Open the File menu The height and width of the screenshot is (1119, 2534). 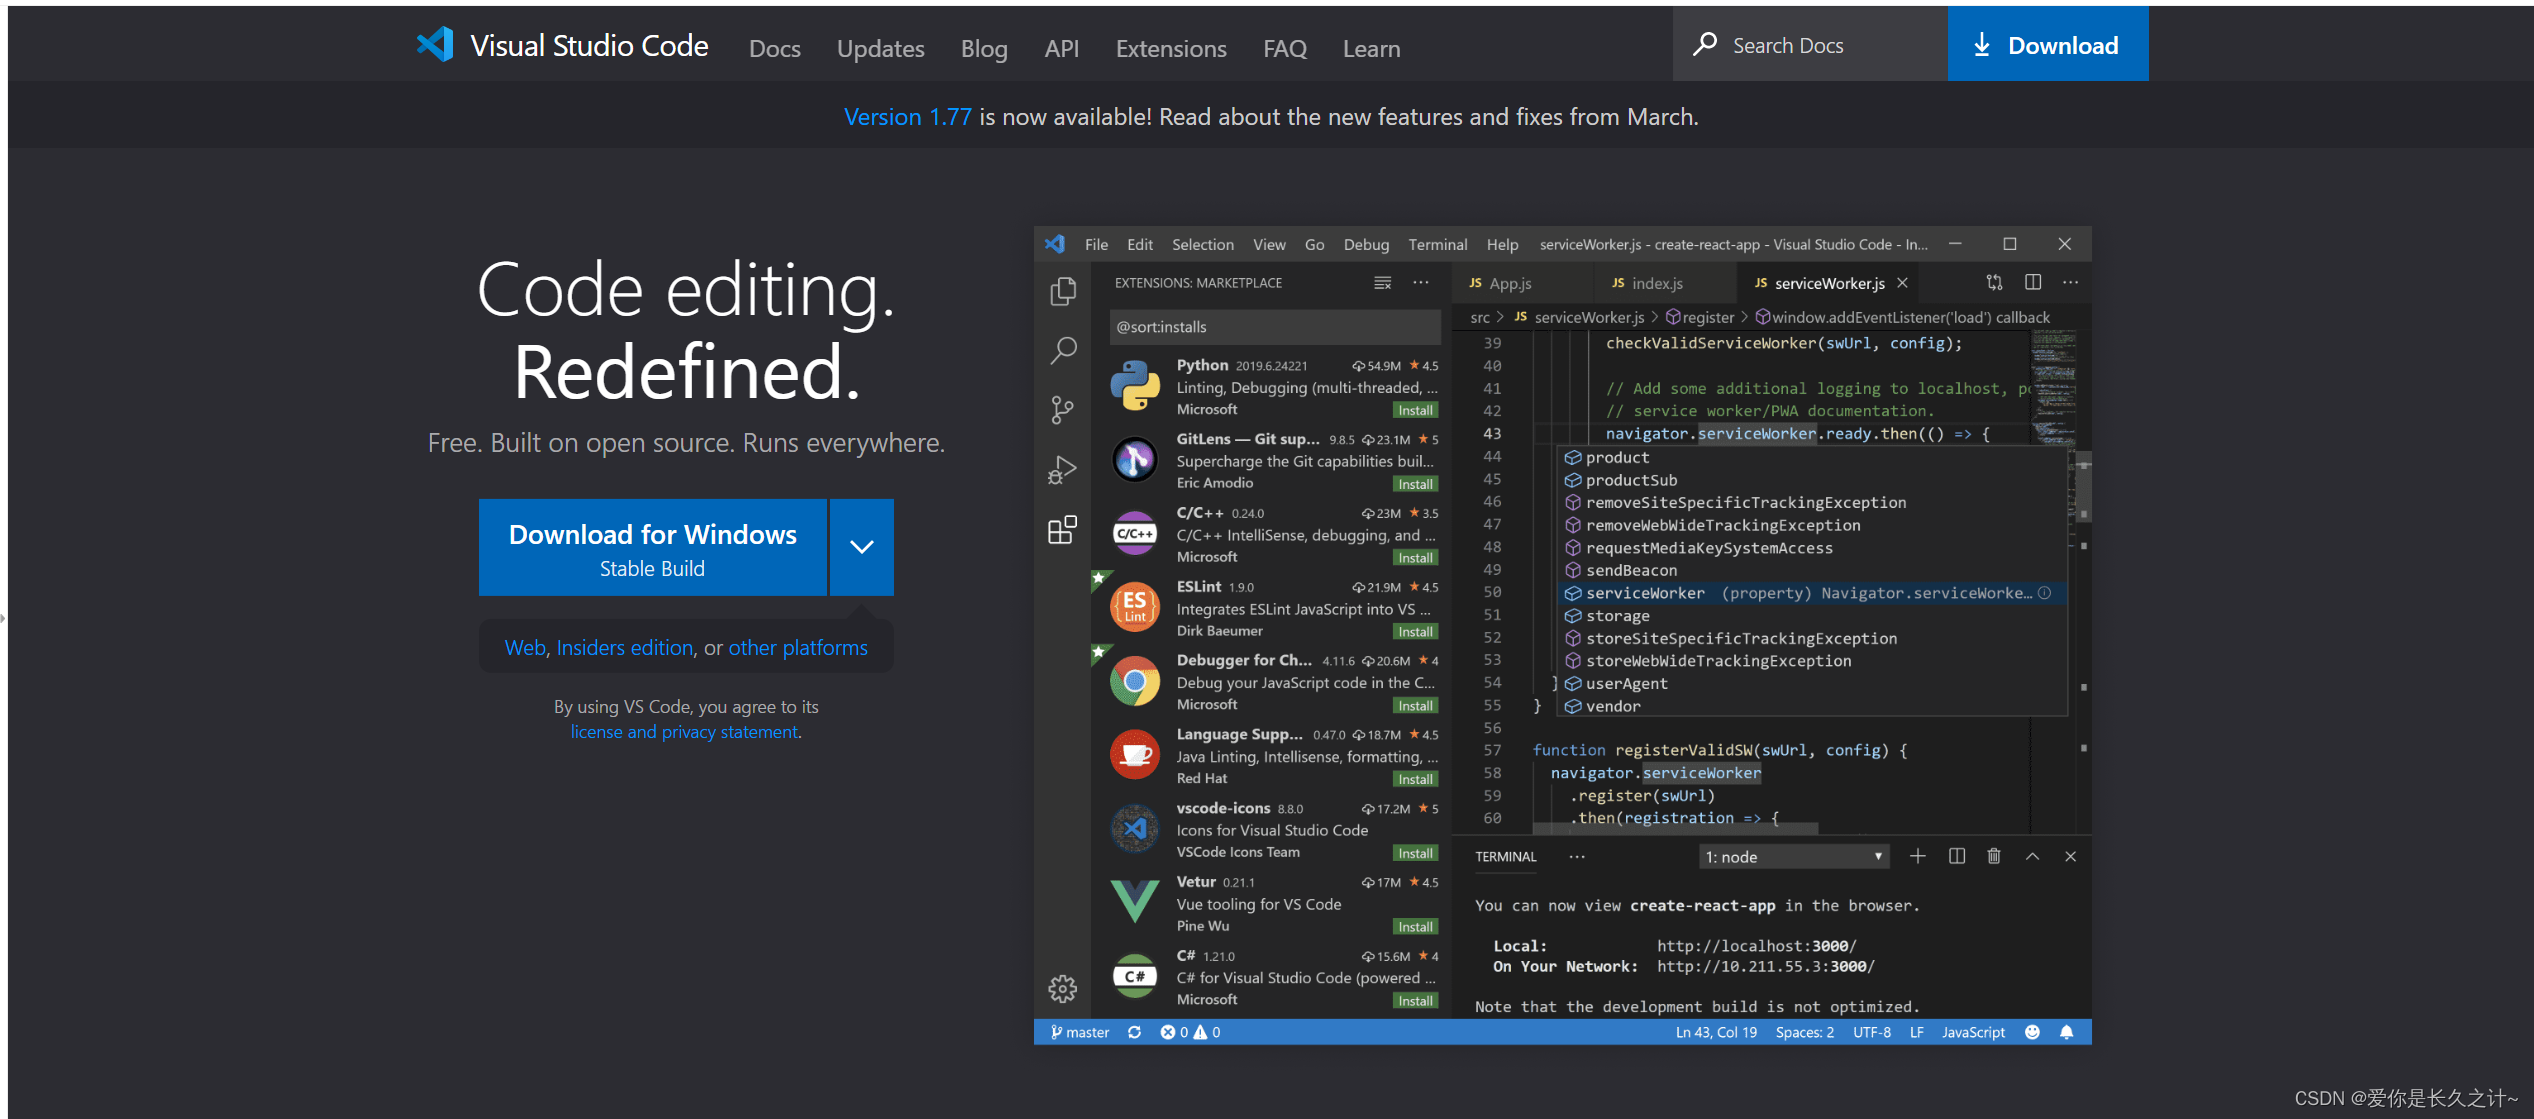1097,244
